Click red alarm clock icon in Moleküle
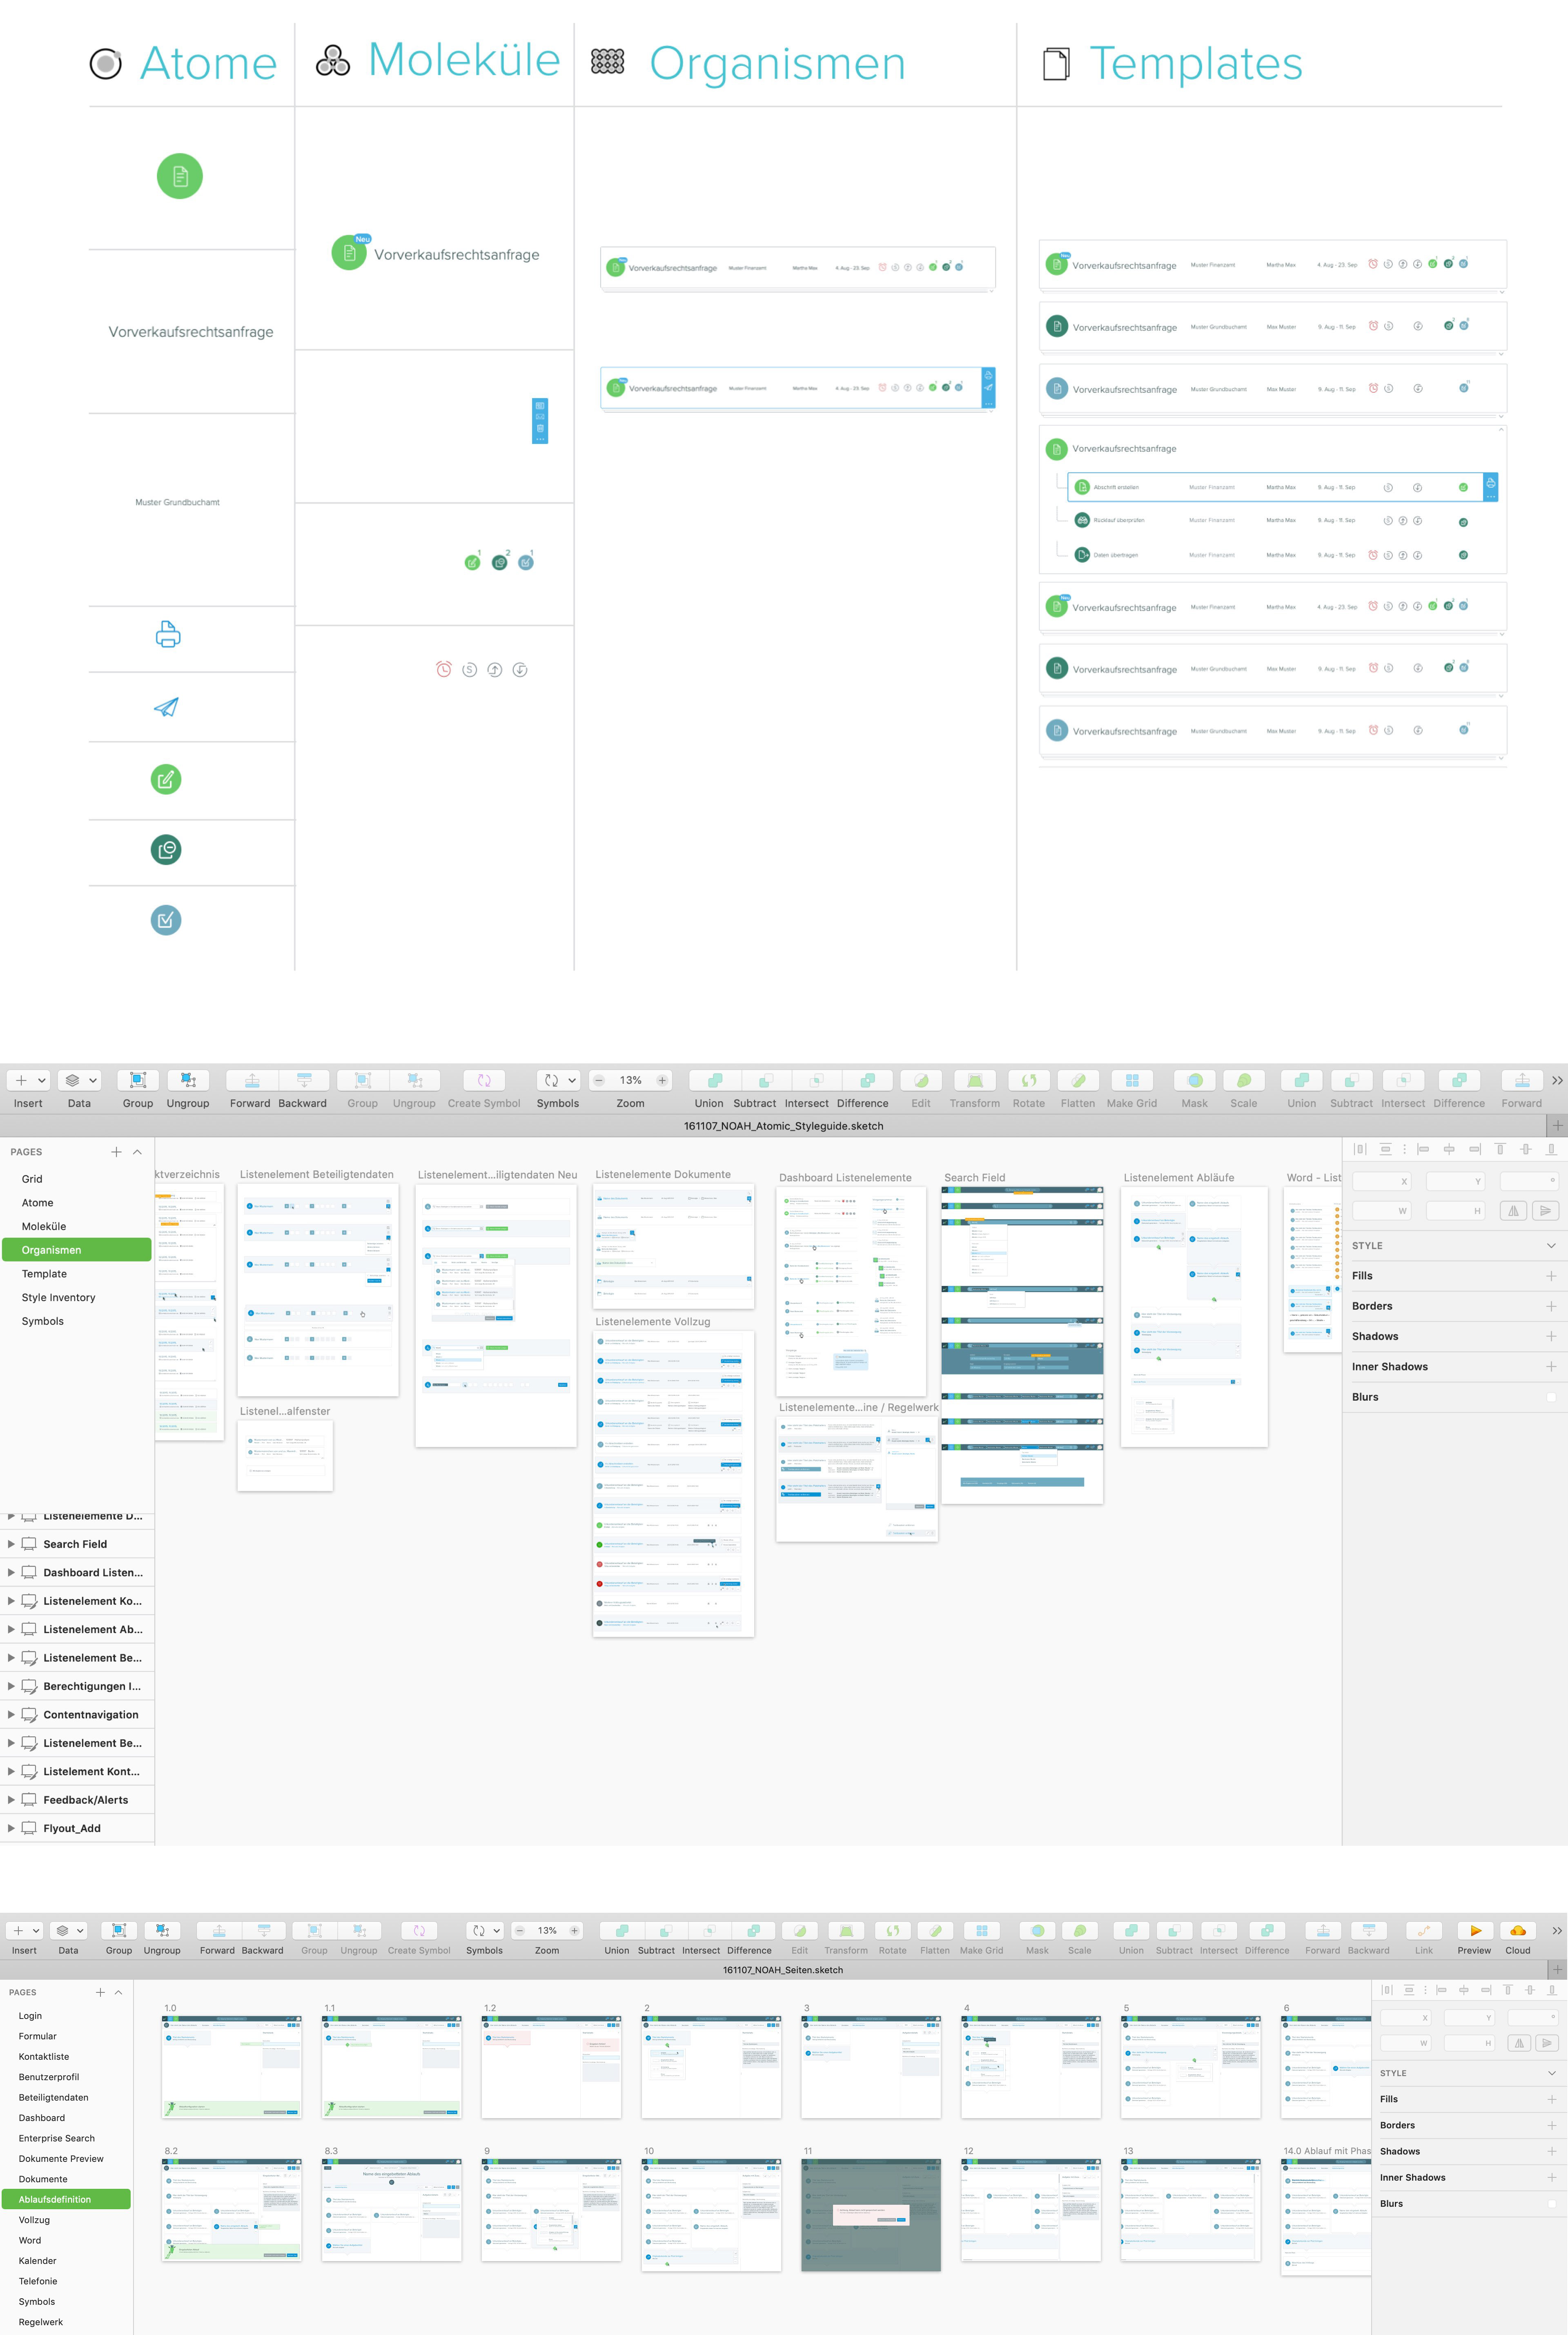 tap(444, 669)
